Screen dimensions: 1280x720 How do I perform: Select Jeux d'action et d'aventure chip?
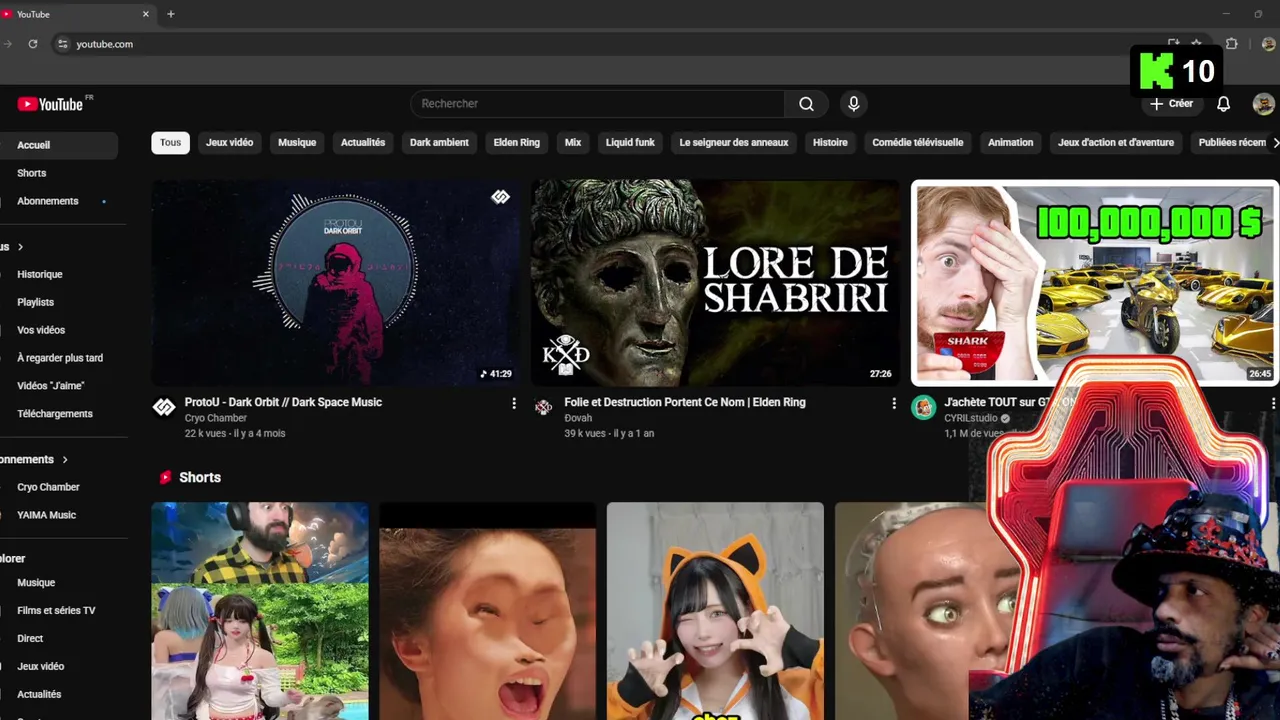click(1116, 143)
